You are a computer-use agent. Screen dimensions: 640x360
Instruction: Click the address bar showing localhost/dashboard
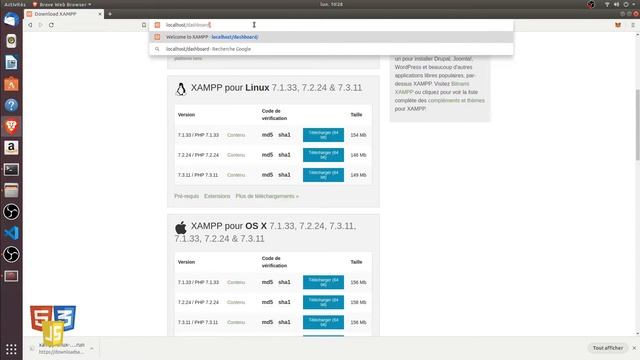331,25
